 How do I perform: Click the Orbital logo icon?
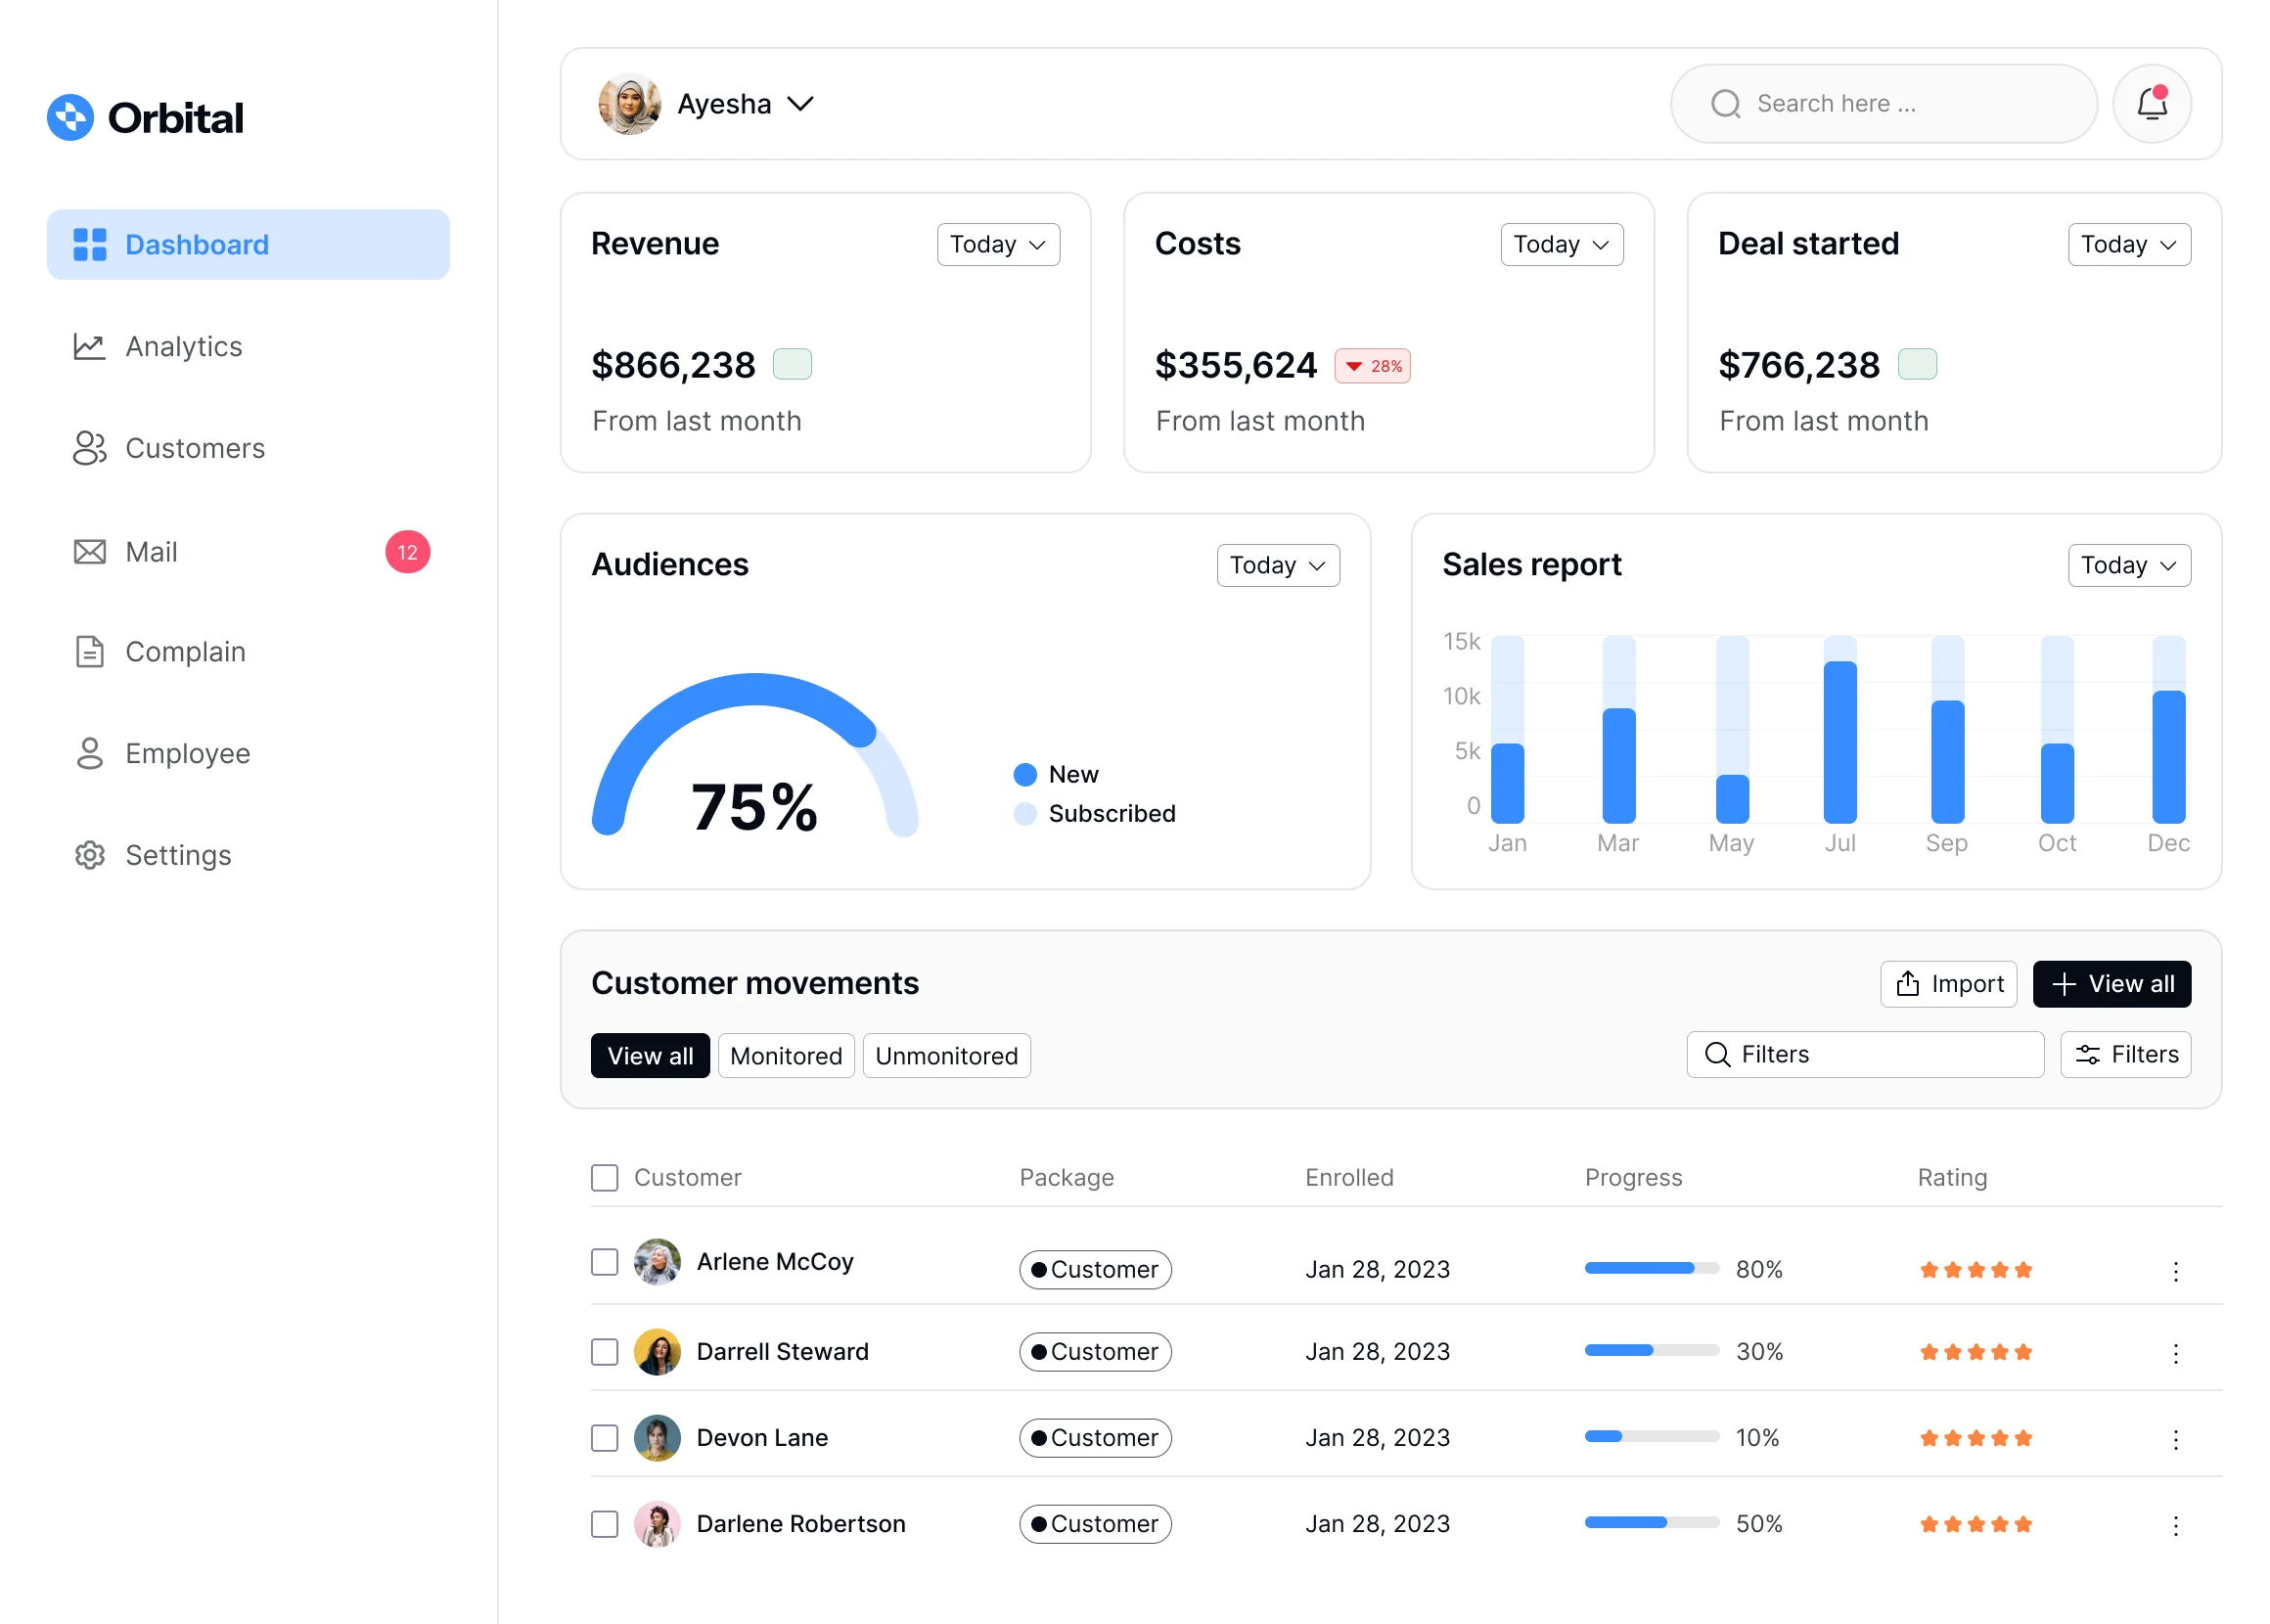(x=70, y=118)
